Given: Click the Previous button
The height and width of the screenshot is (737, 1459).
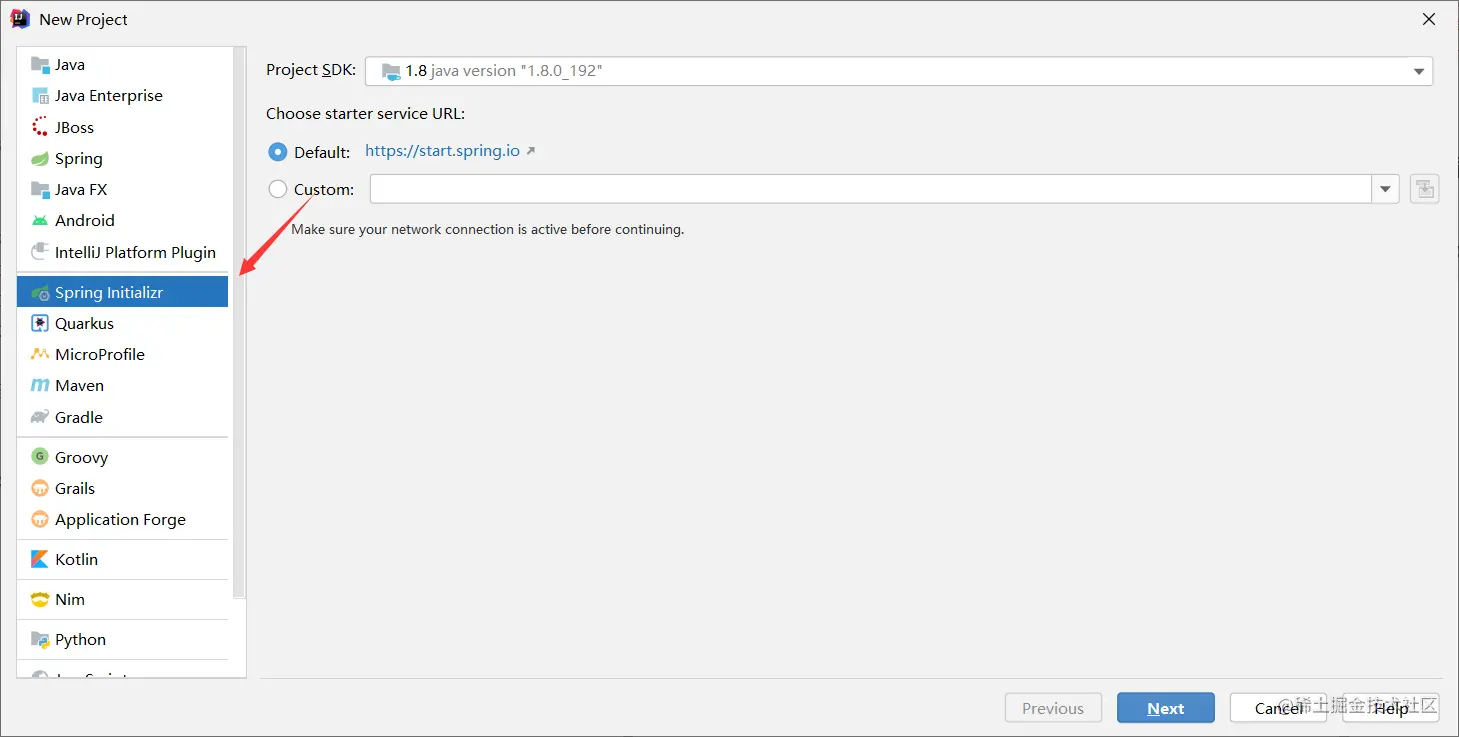Looking at the screenshot, I should point(1053,708).
